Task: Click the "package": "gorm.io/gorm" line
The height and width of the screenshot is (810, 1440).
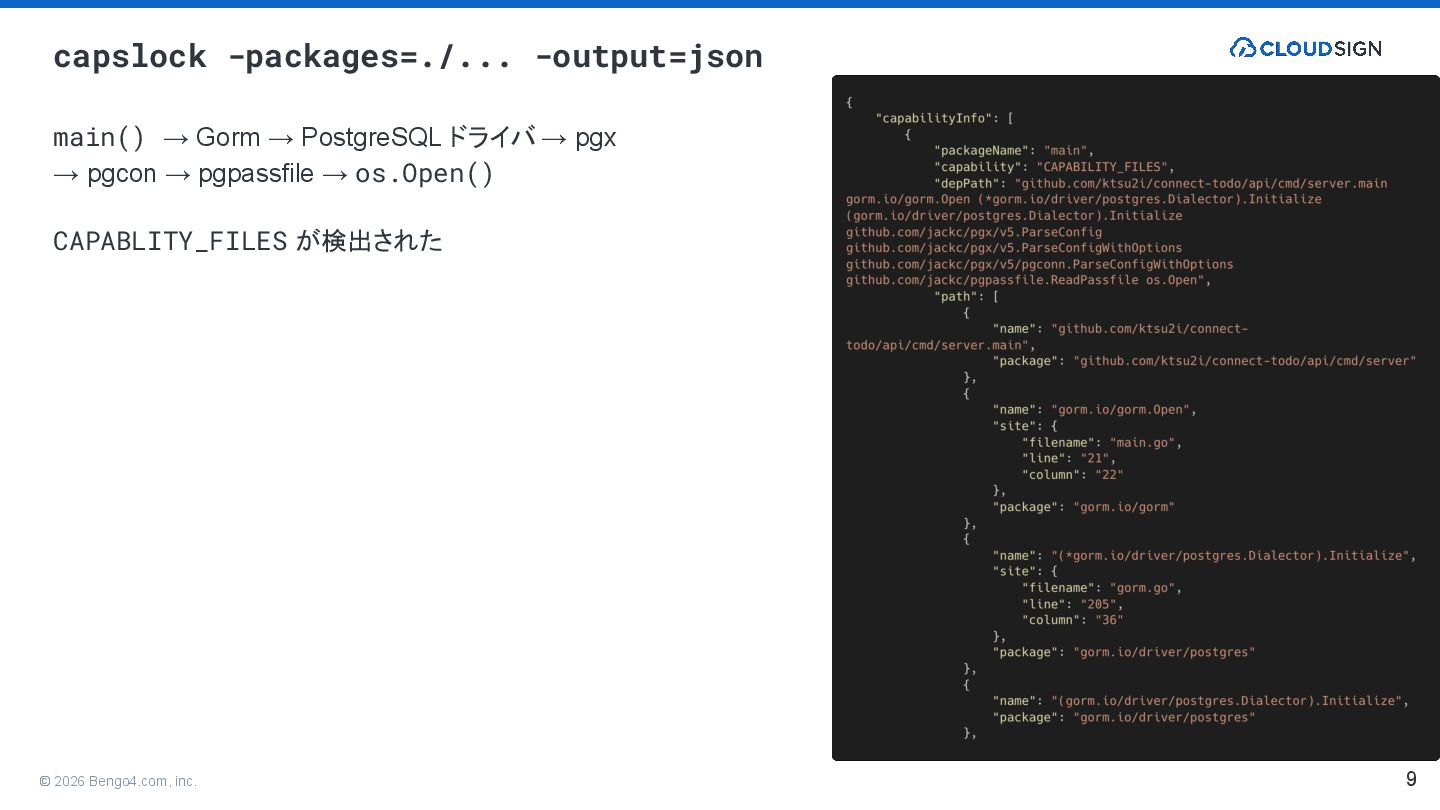Action: click(1084, 507)
